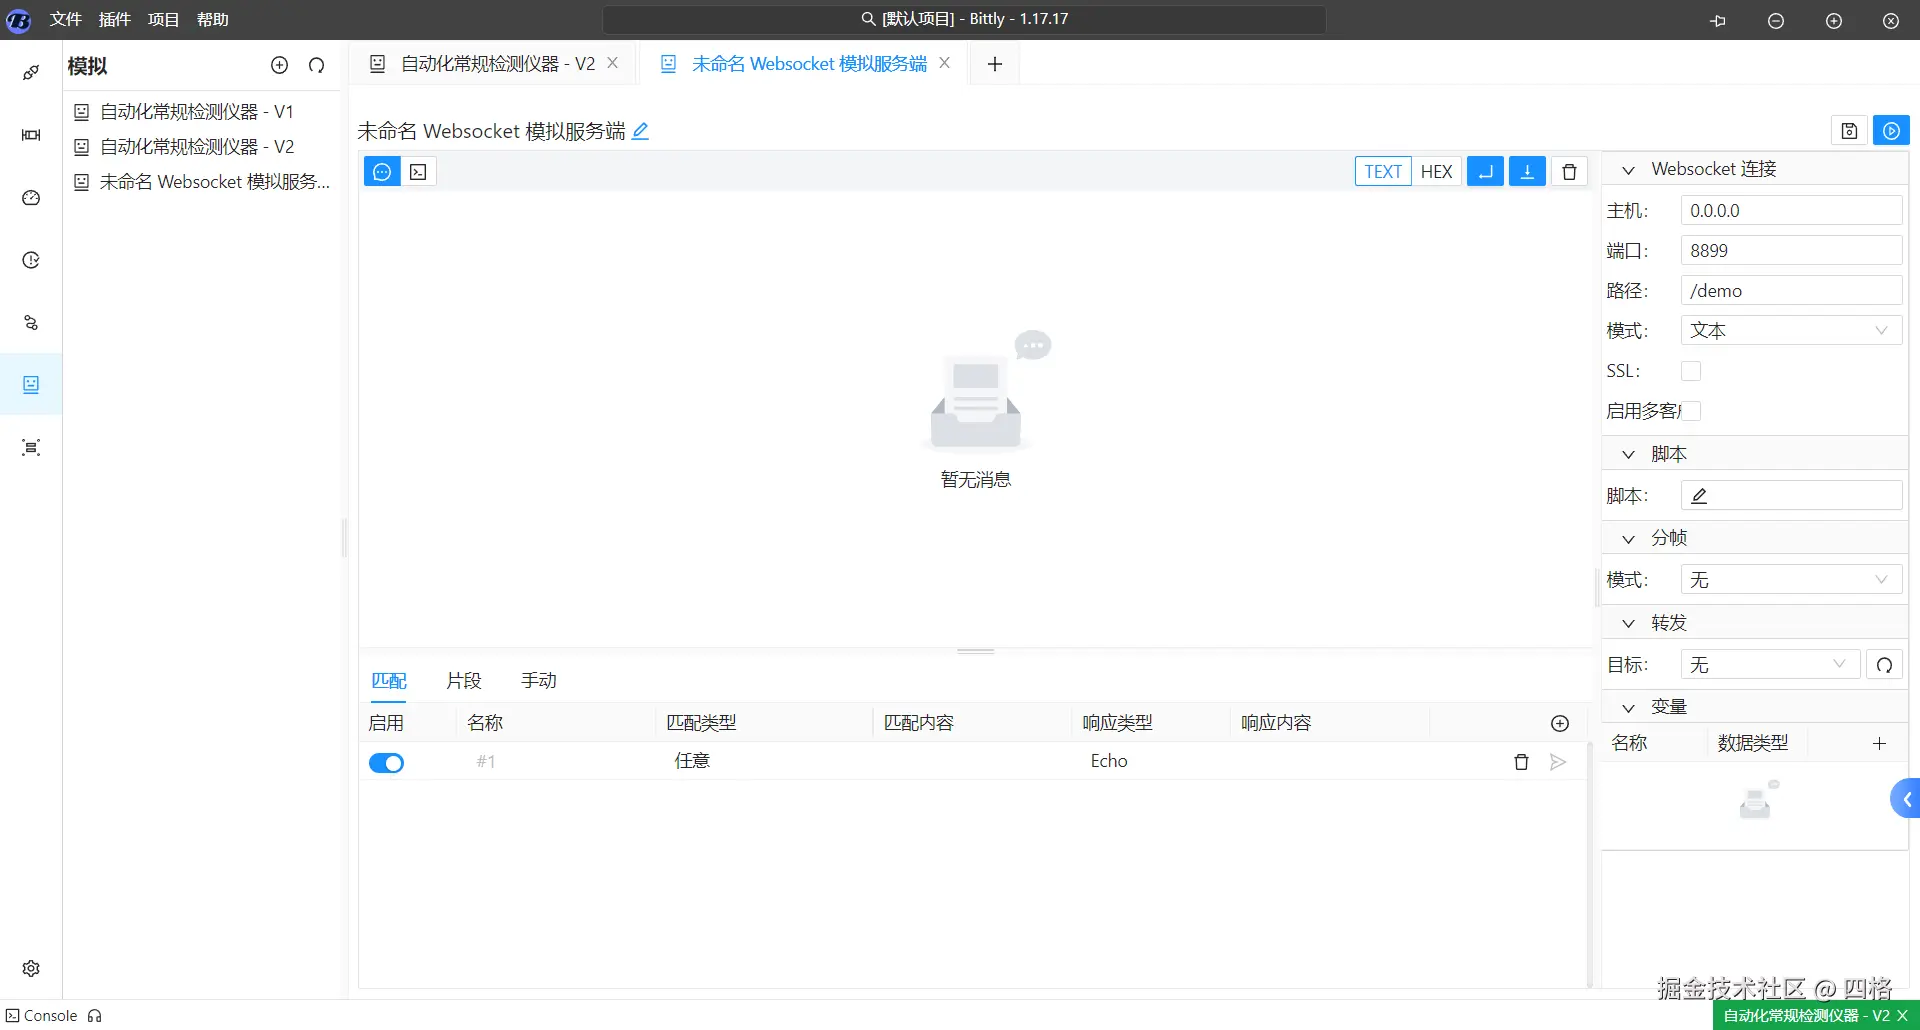The image size is (1920, 1030).
Task: Open the 转发 目标 dropdown showing 无
Action: coord(1770,665)
